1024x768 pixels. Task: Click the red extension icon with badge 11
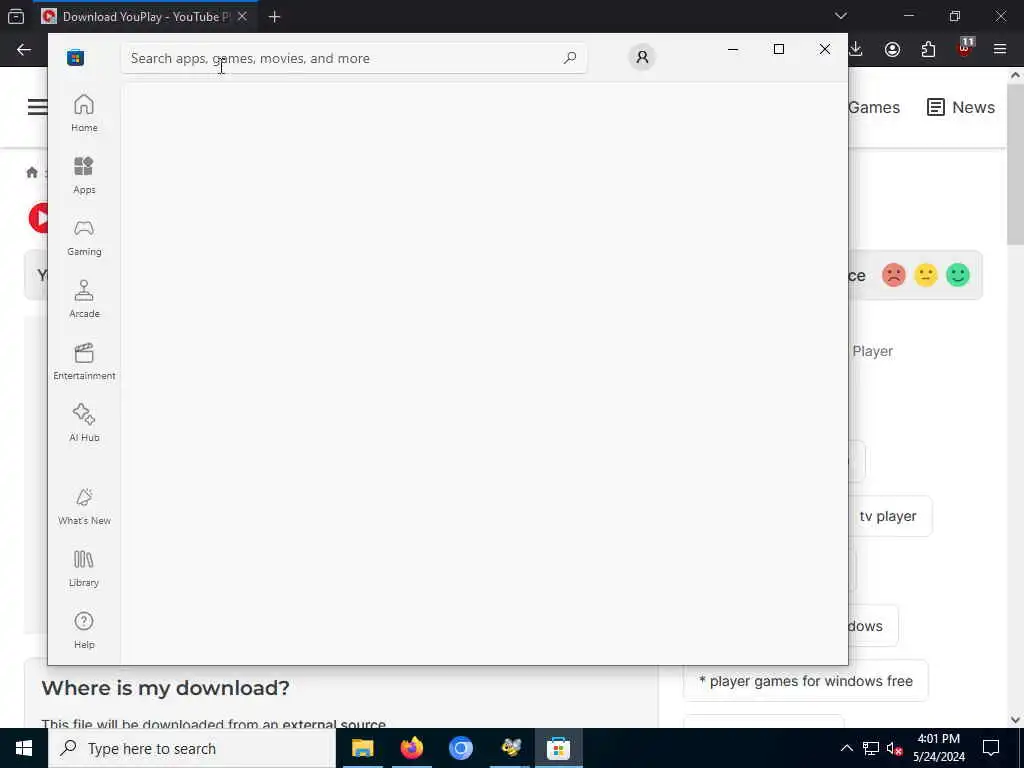pos(965,48)
